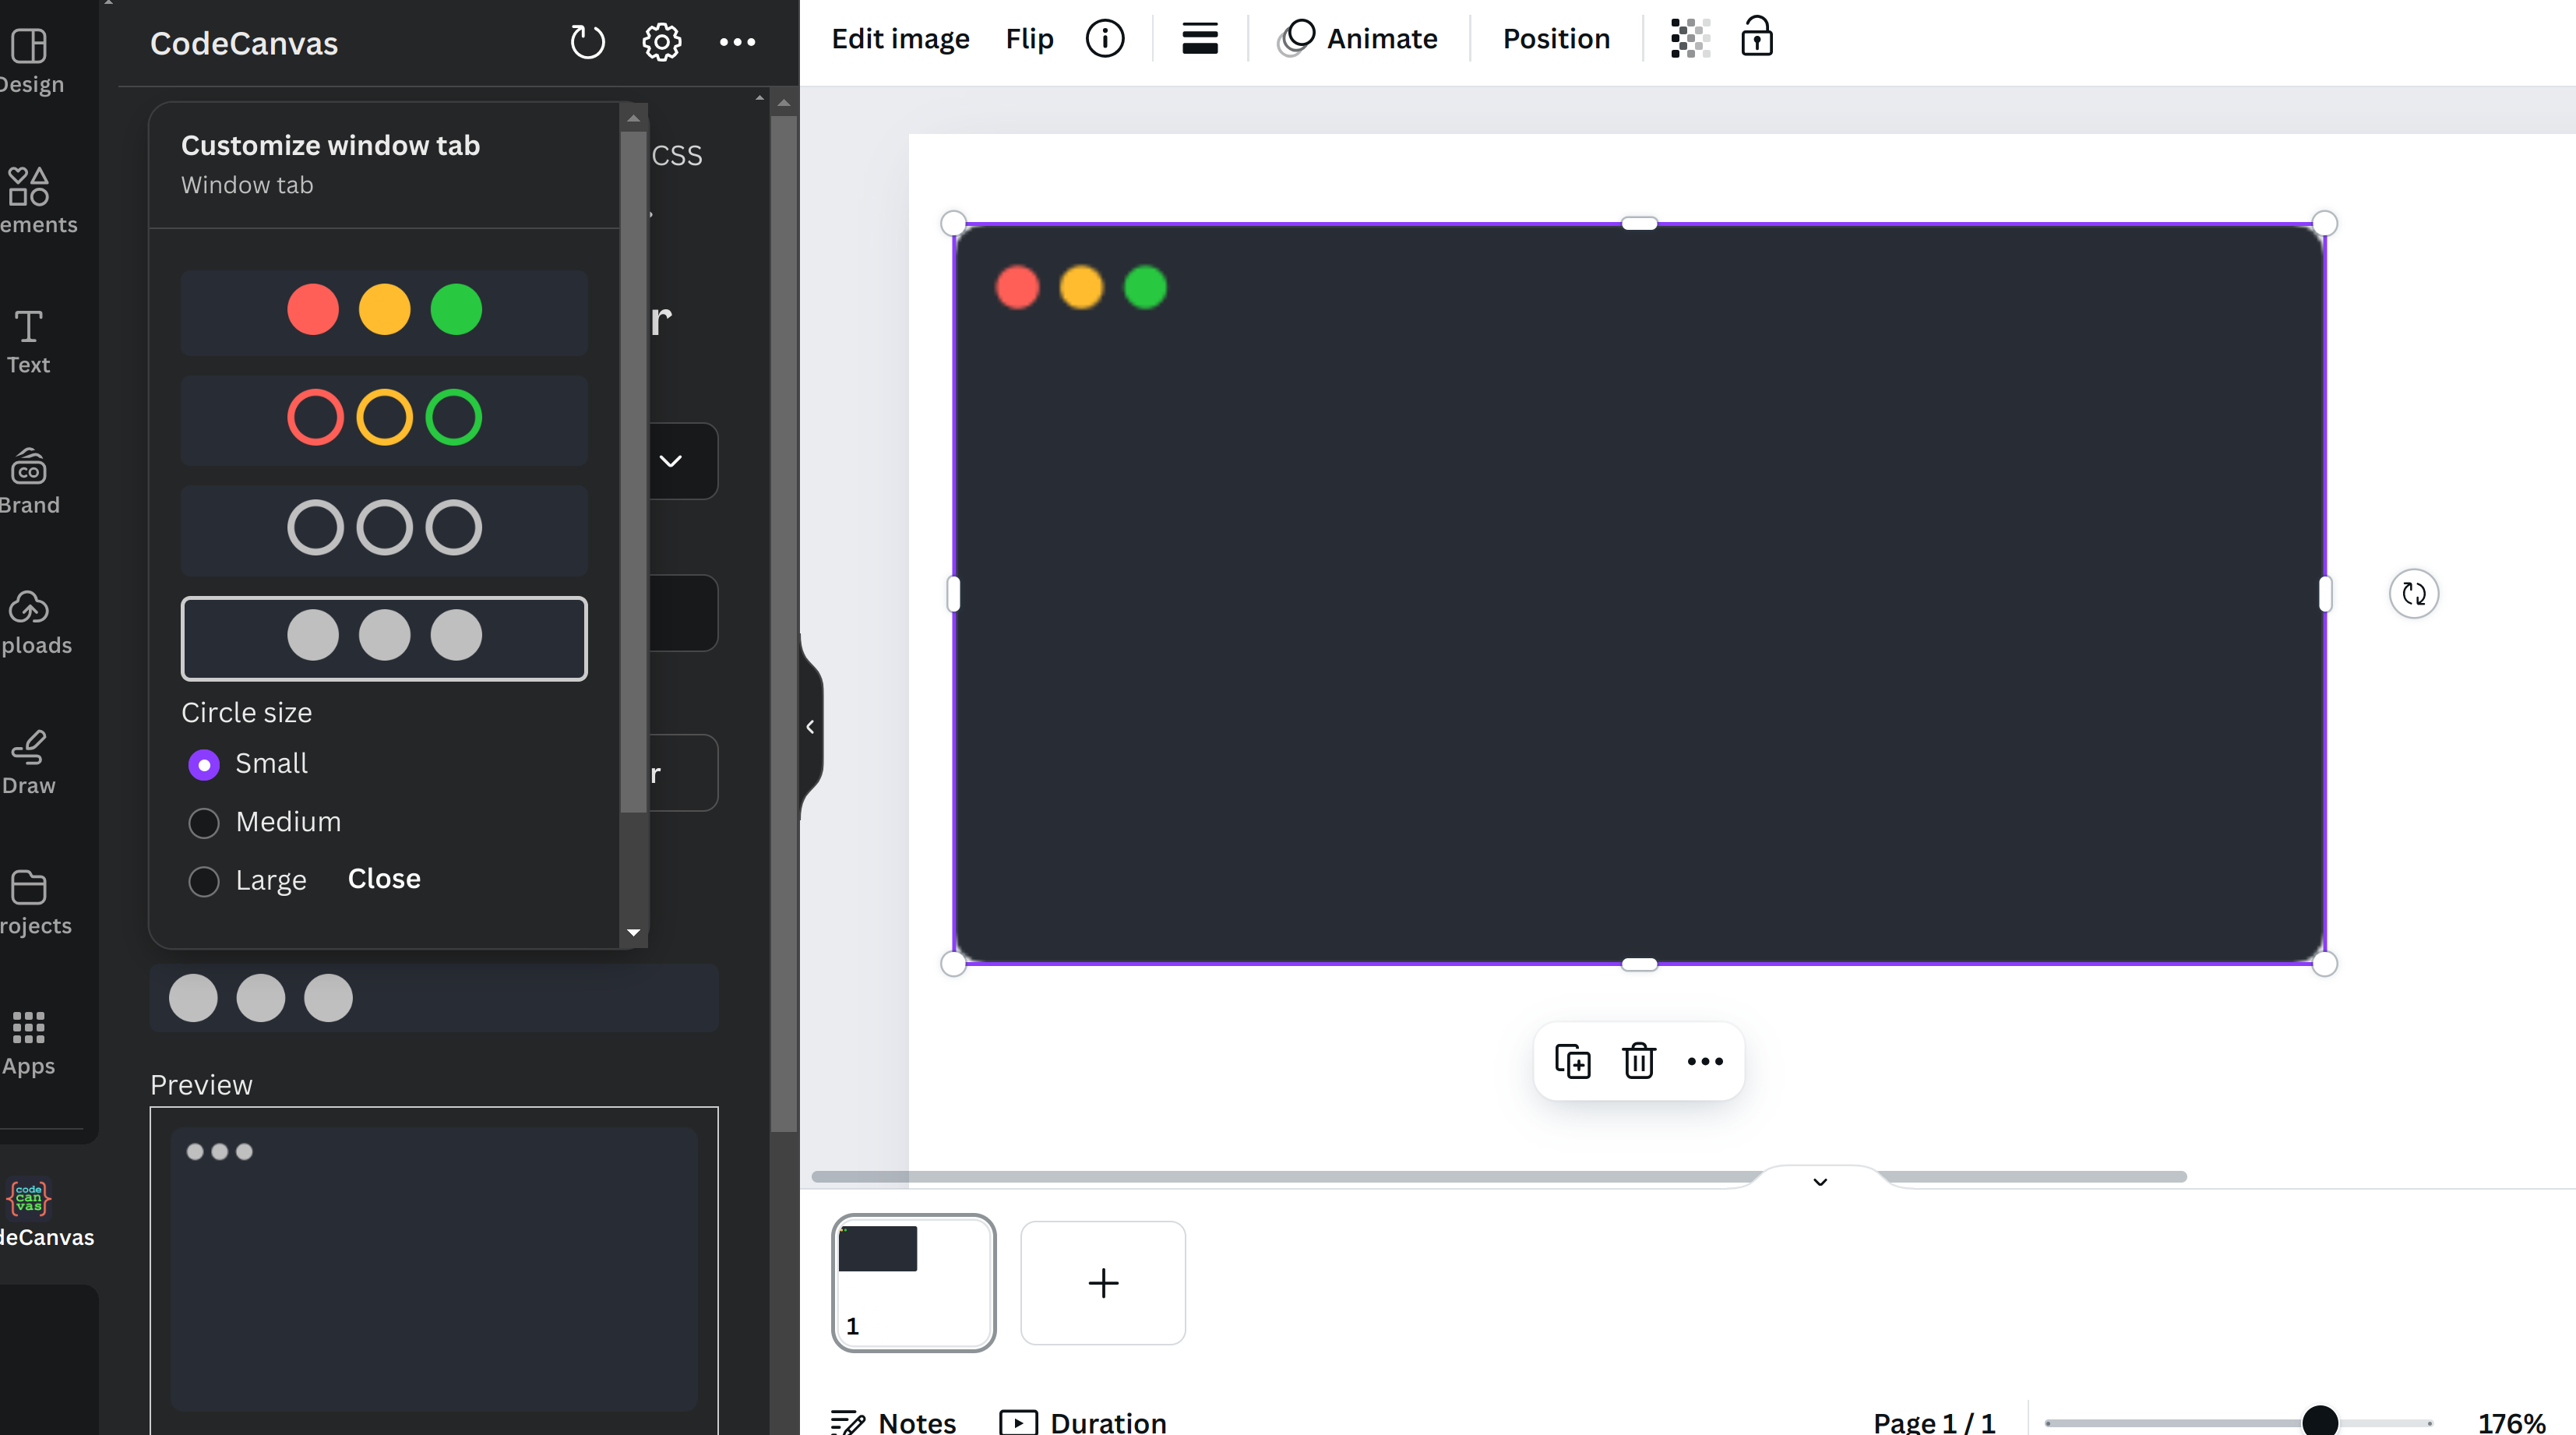Choose the solid colored circles style
This screenshot has height=1435, width=2576.
[384, 311]
